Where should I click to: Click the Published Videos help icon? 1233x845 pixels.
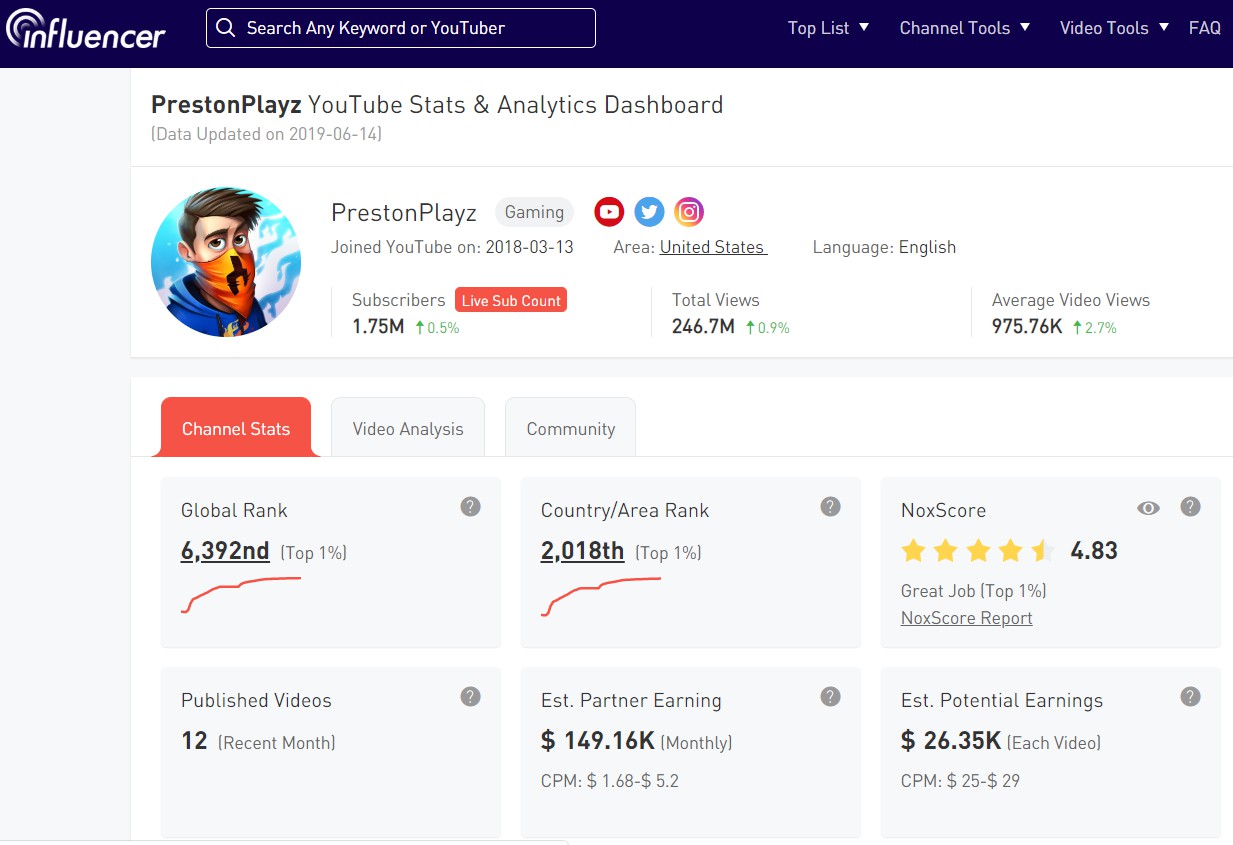[470, 697]
